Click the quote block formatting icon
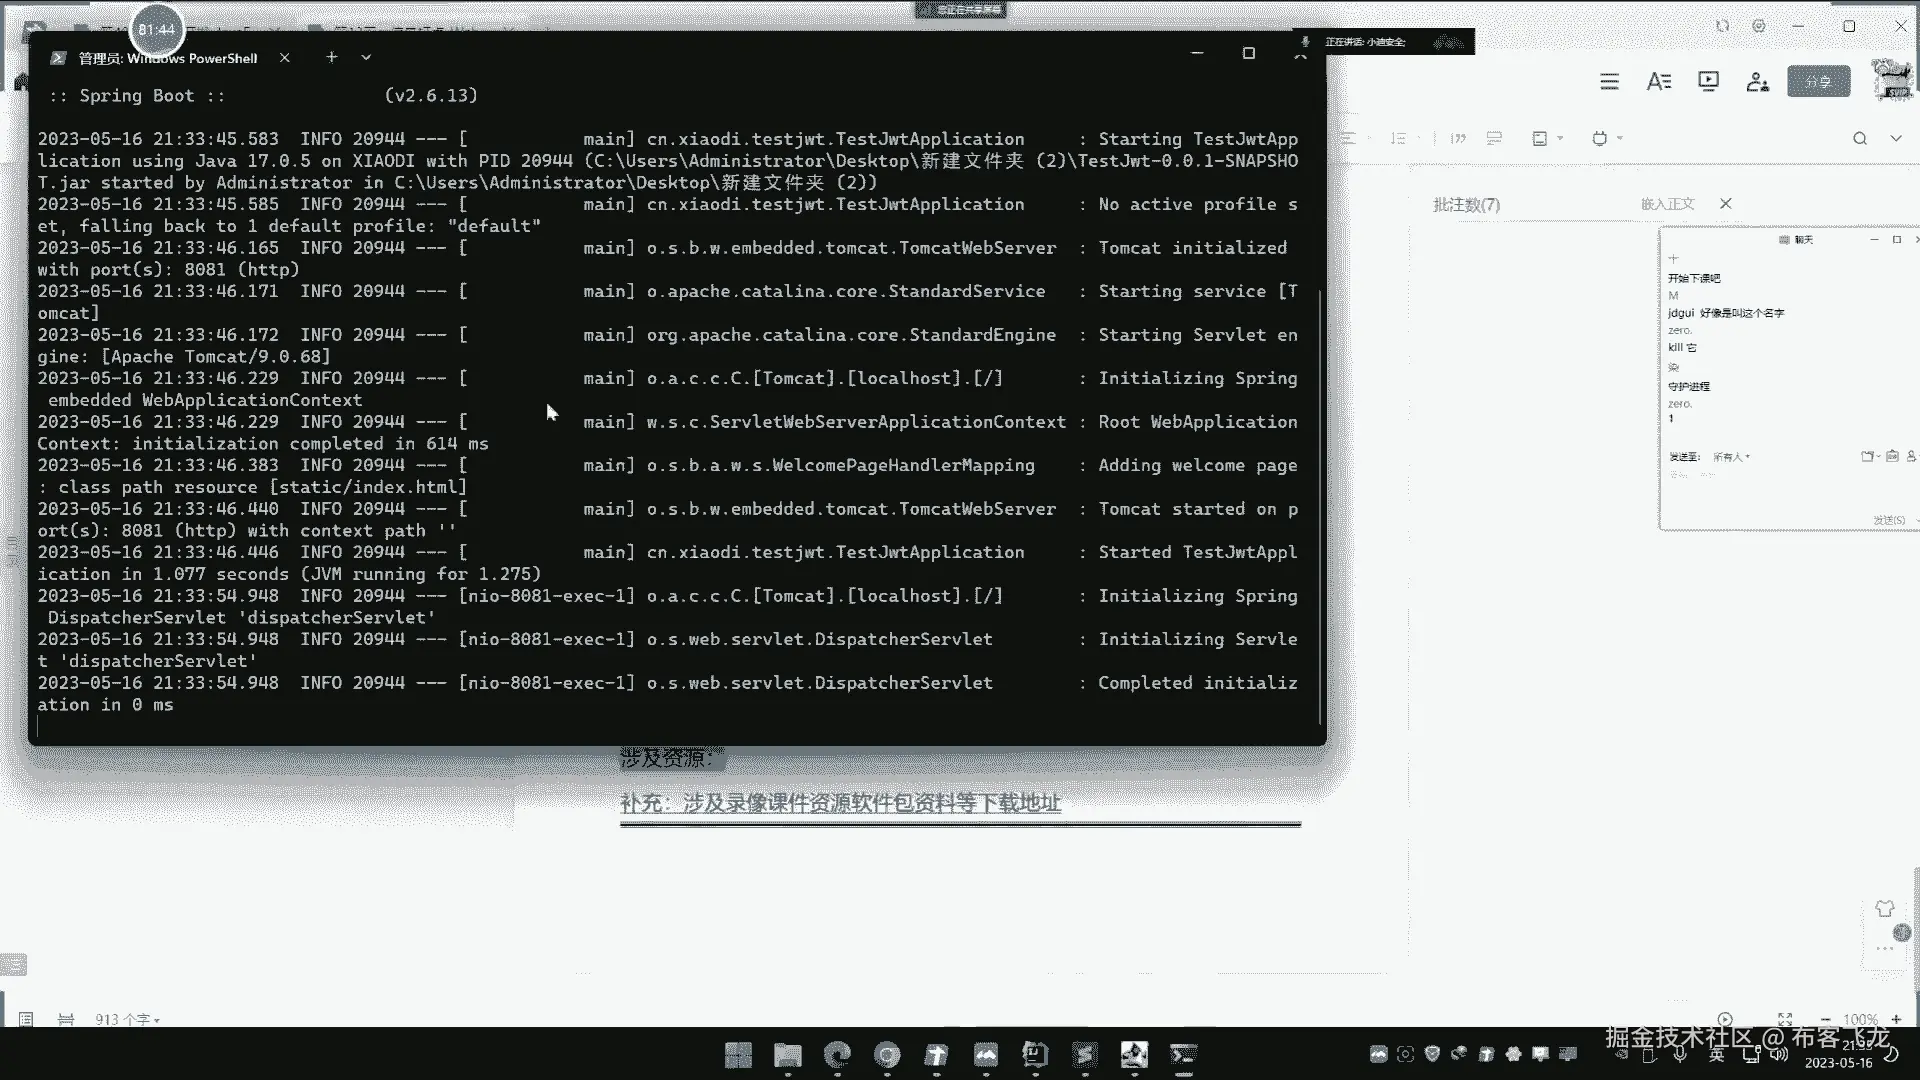 click(x=1458, y=139)
